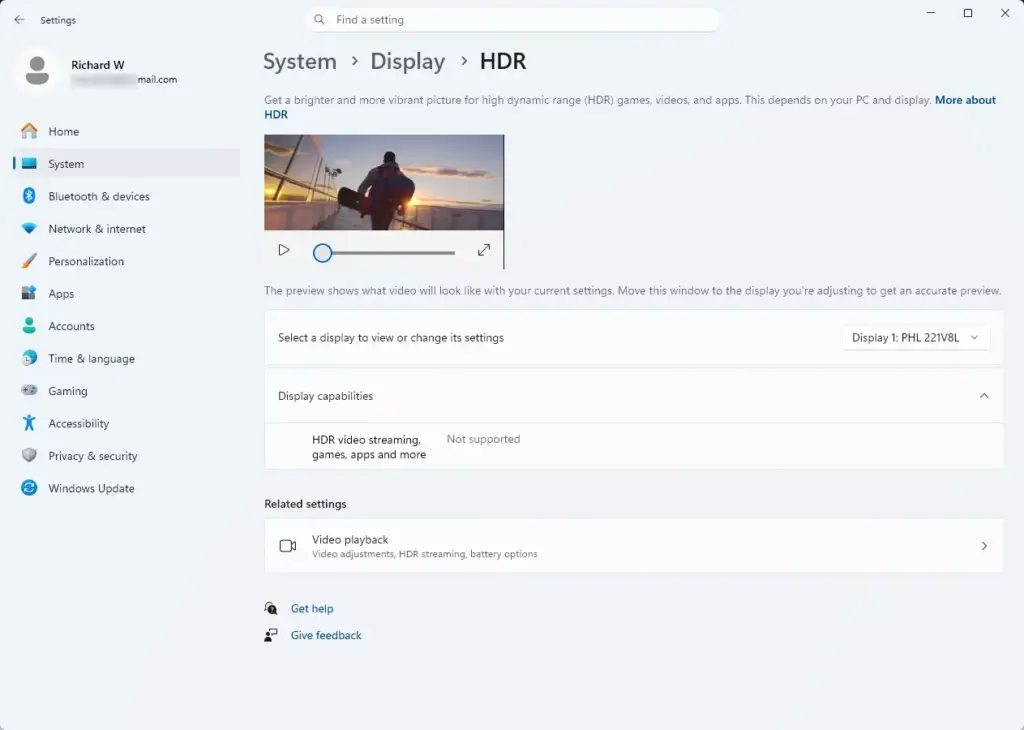Viewport: 1024px width, 730px height.
Task: Open Accessibility settings
Action: (x=126, y=423)
